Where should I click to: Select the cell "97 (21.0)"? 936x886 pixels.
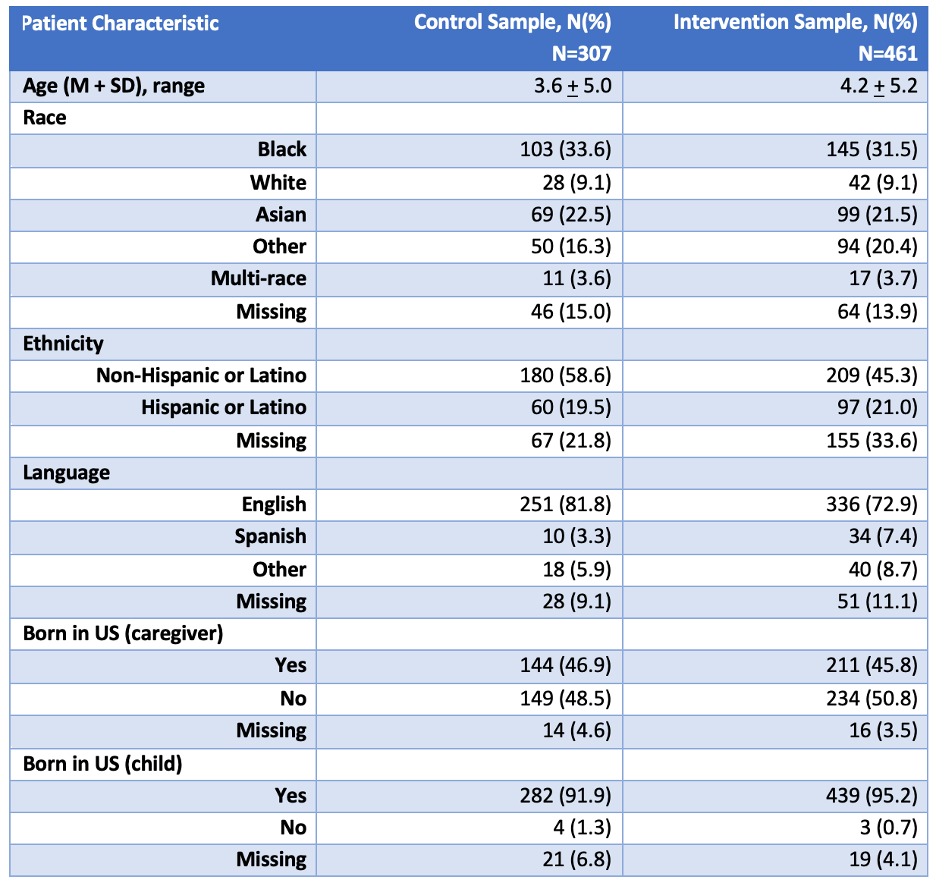[877, 408]
